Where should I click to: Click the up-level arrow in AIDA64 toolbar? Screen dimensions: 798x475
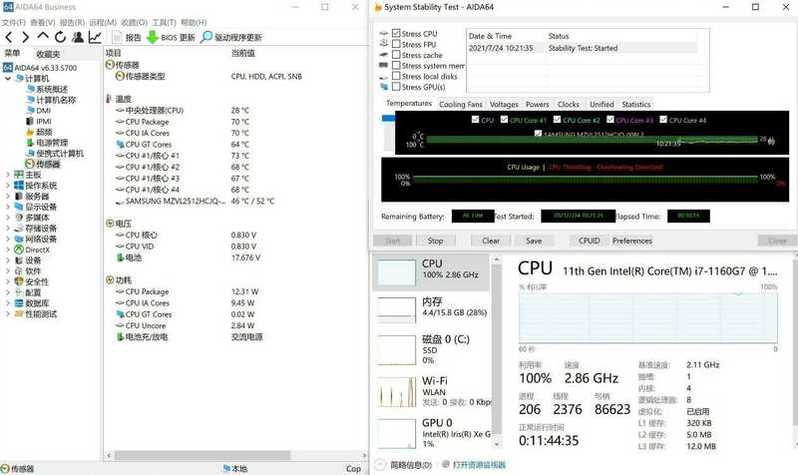coord(43,37)
